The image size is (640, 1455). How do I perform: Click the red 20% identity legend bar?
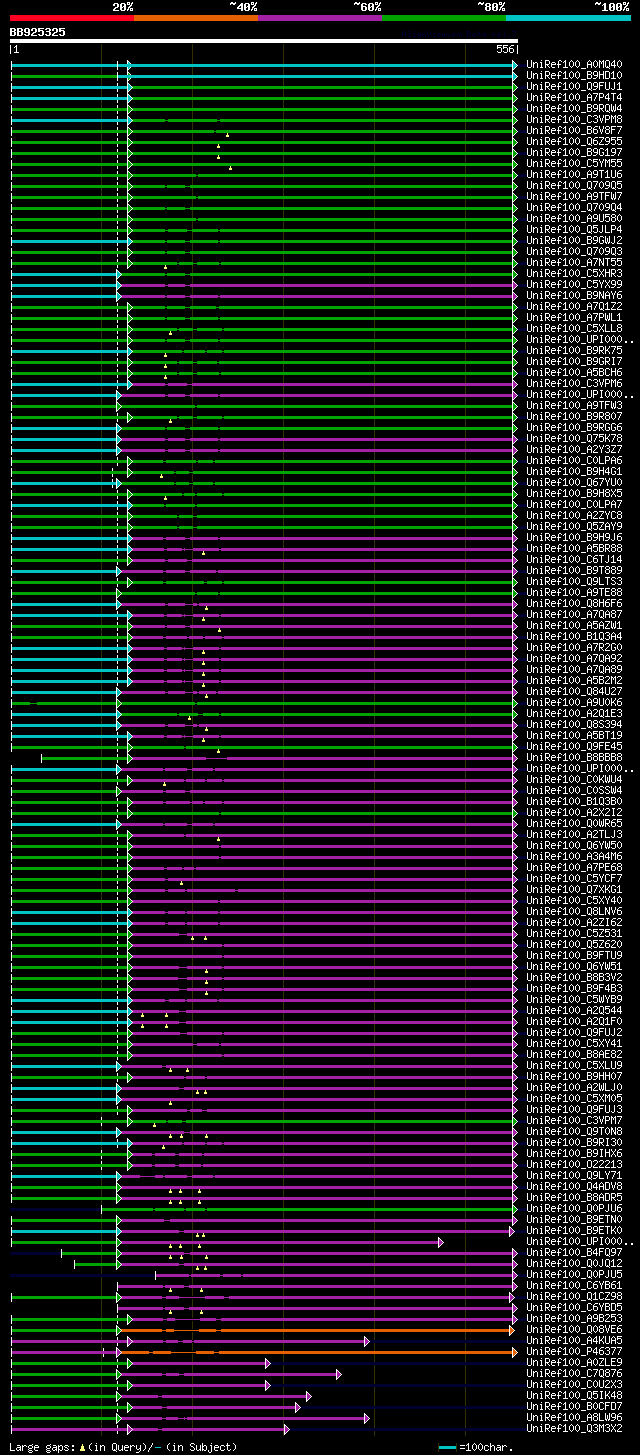[x=72, y=18]
